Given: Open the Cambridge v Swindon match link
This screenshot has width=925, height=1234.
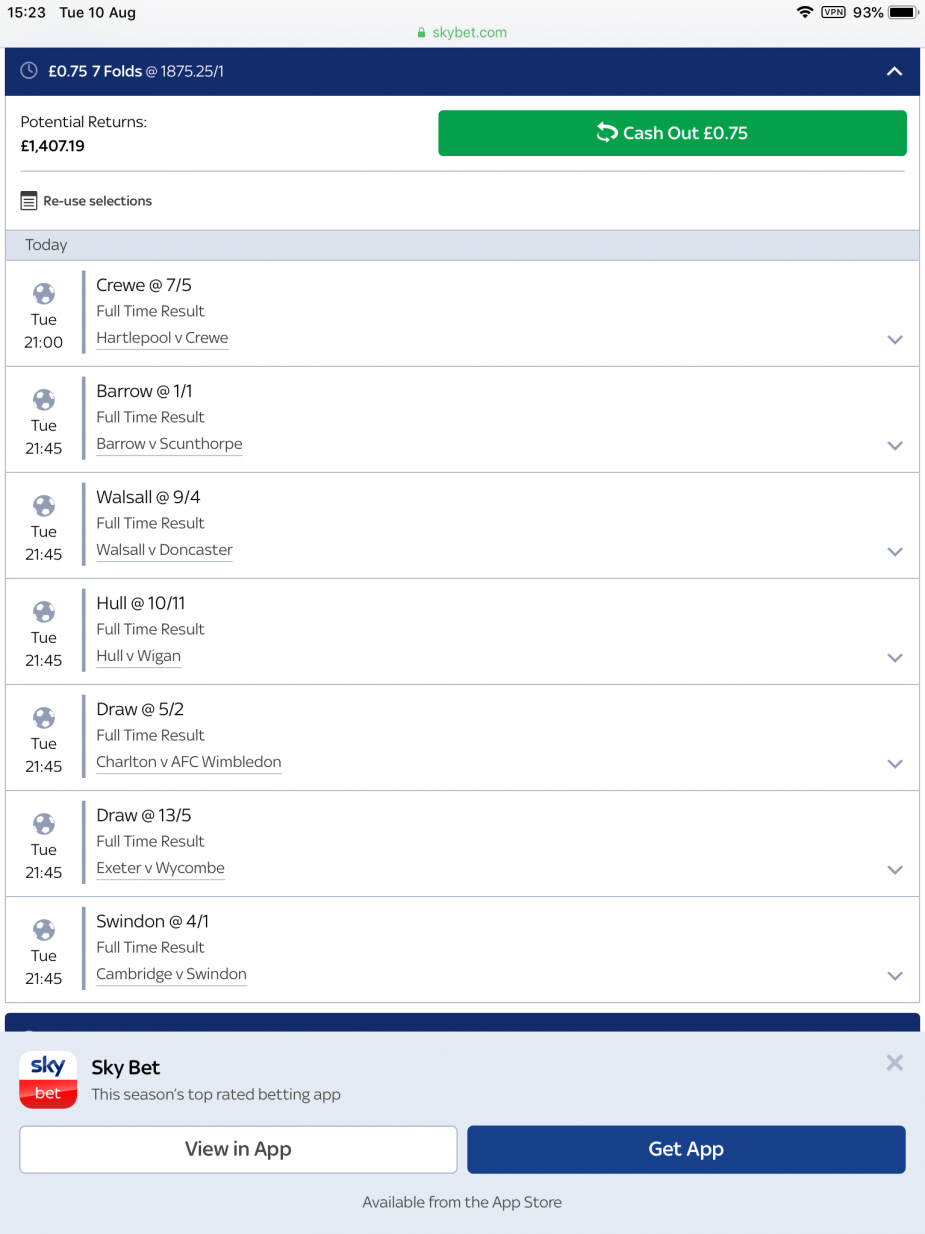Looking at the screenshot, I should click(x=171, y=974).
